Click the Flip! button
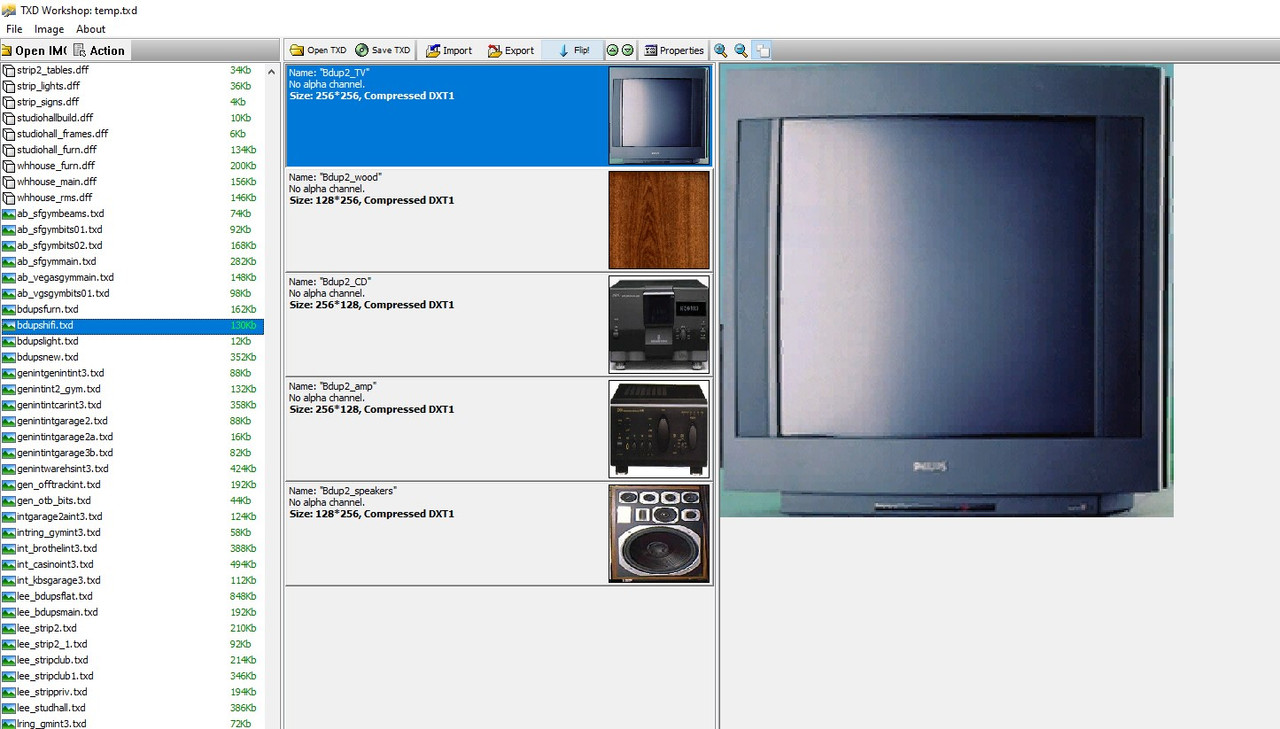This screenshot has height=729, width=1280. pos(573,50)
